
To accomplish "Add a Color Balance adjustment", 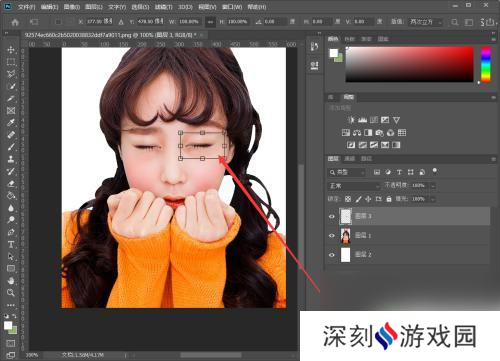I will tap(357, 133).
